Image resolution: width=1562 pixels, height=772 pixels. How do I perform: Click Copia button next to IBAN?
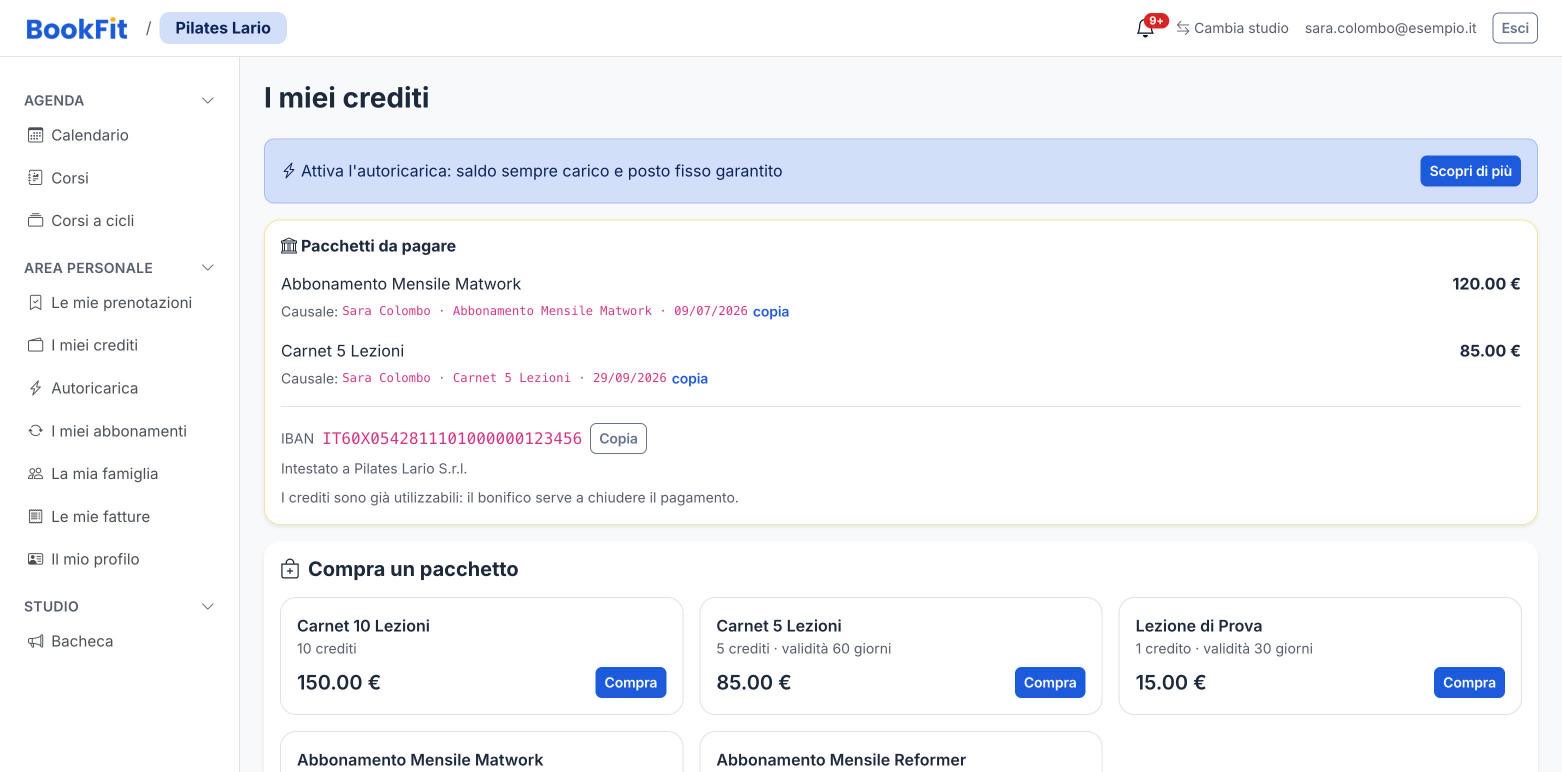pos(618,438)
